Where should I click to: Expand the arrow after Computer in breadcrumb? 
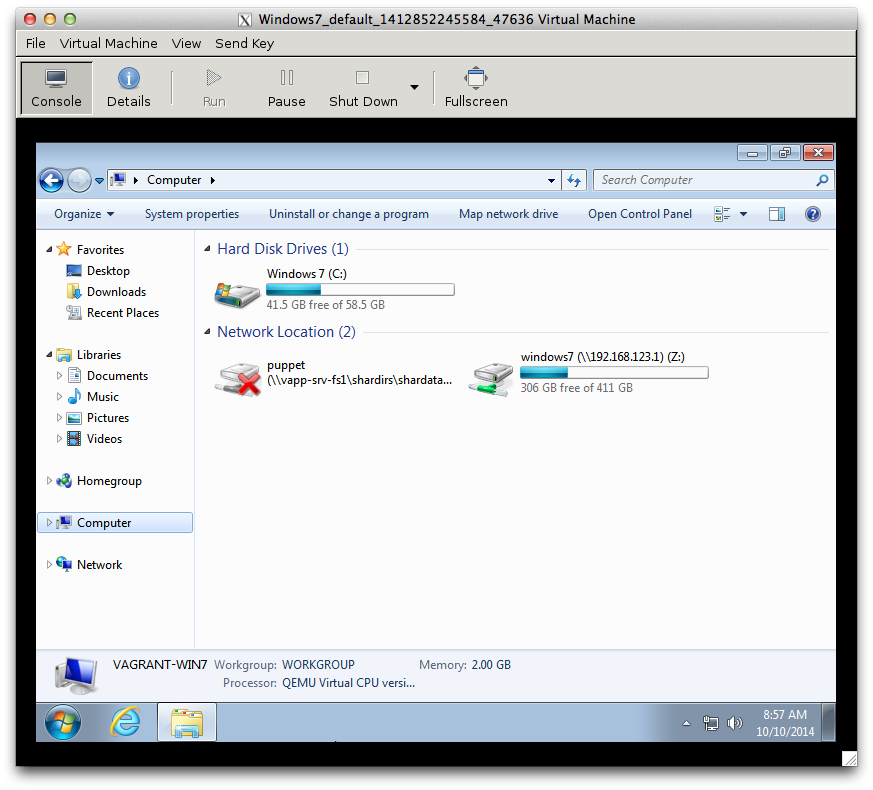click(213, 180)
